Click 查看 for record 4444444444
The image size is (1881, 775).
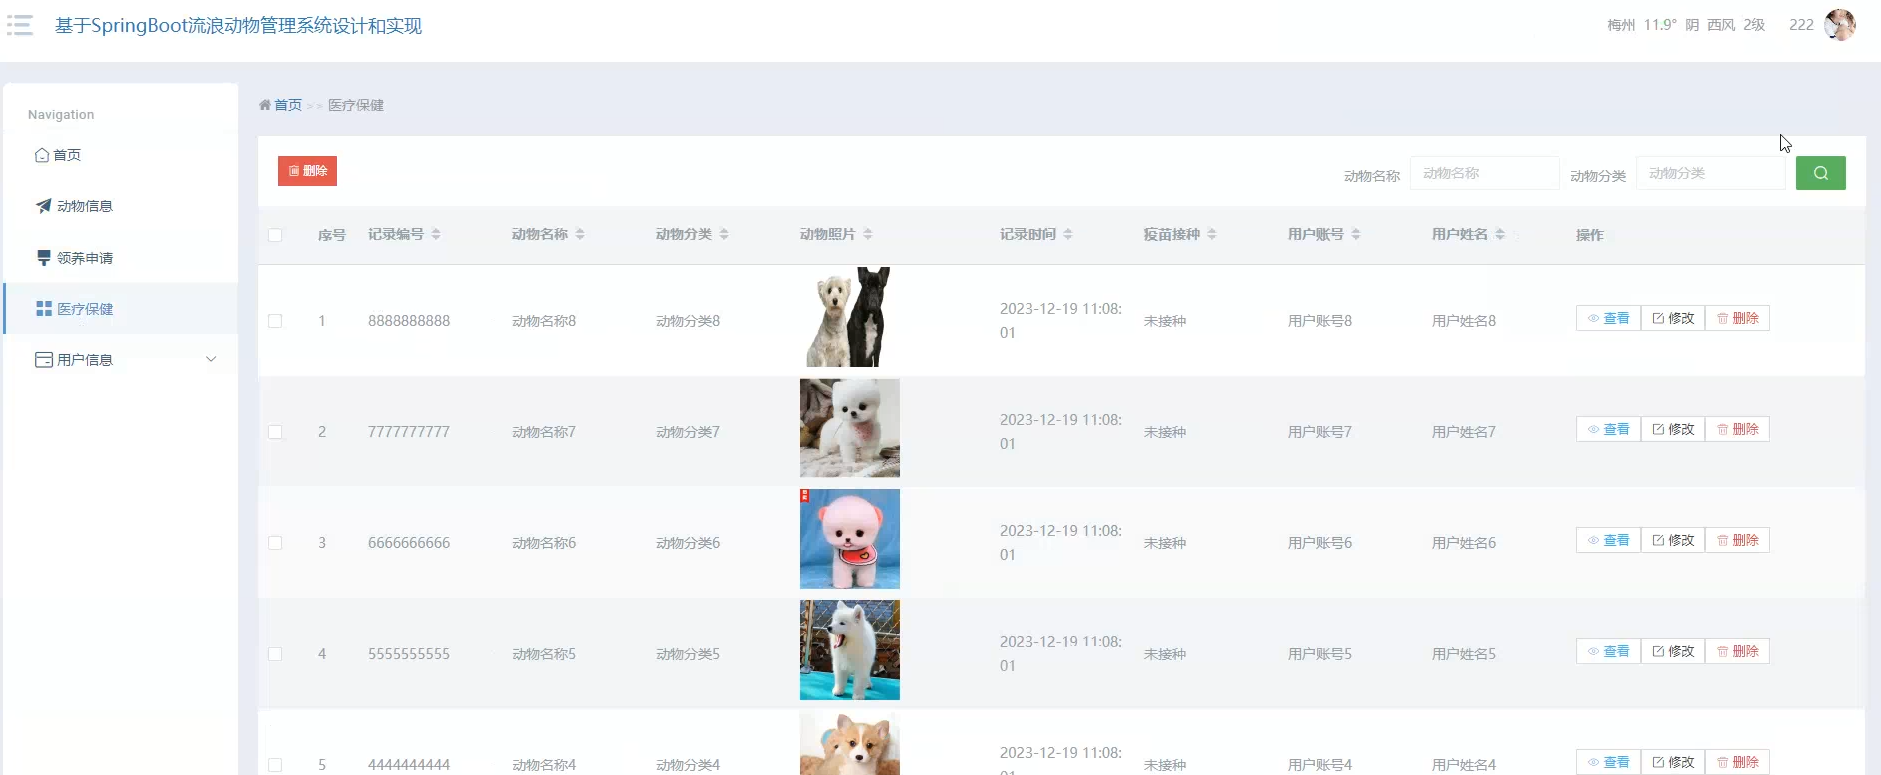click(1608, 762)
